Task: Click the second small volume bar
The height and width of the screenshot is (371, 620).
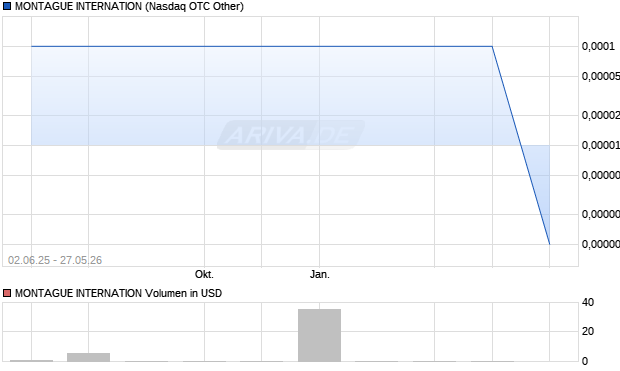Action: coord(89,357)
